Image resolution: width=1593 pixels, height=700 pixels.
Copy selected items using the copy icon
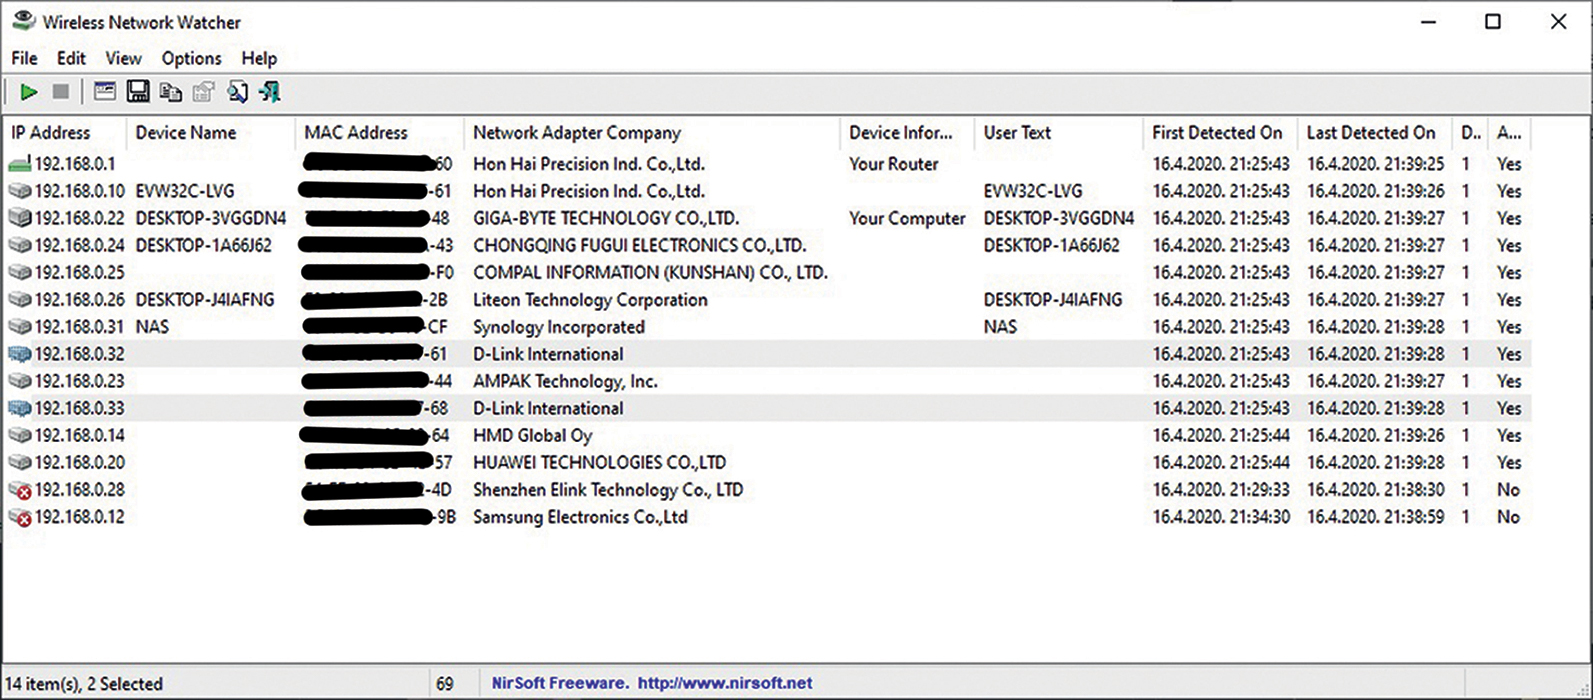(x=171, y=92)
